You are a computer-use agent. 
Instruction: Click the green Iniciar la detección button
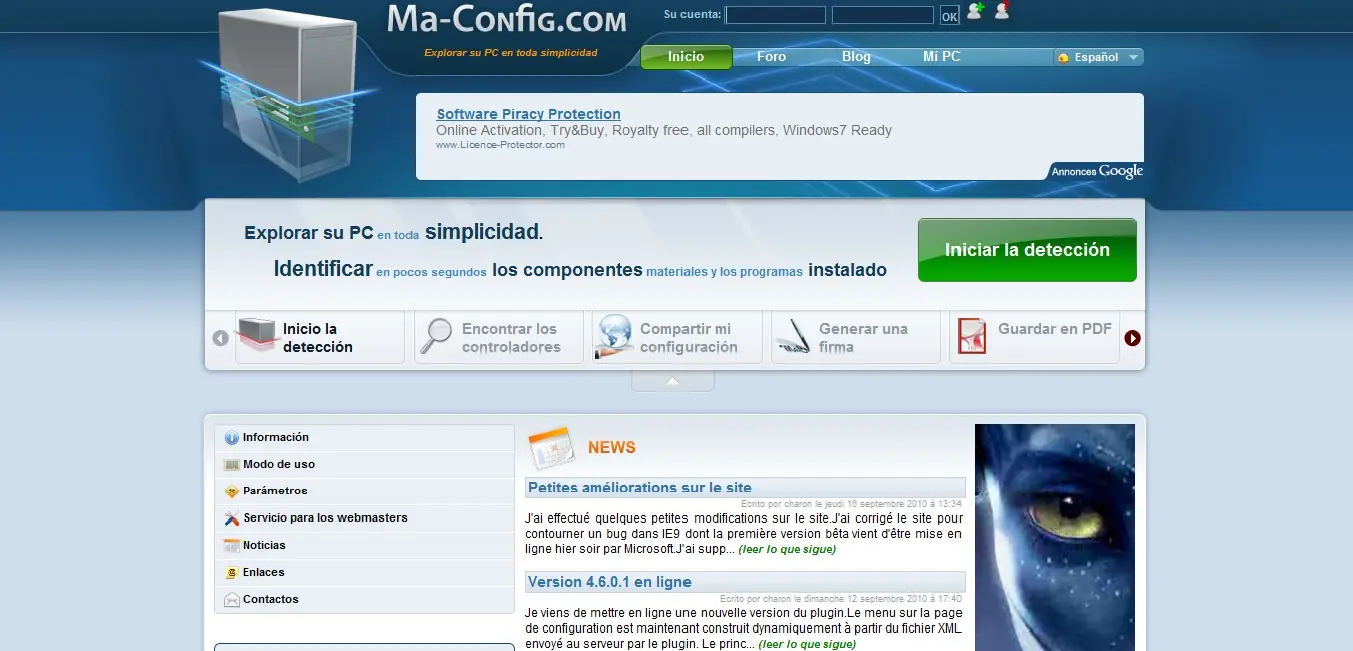[1027, 250]
